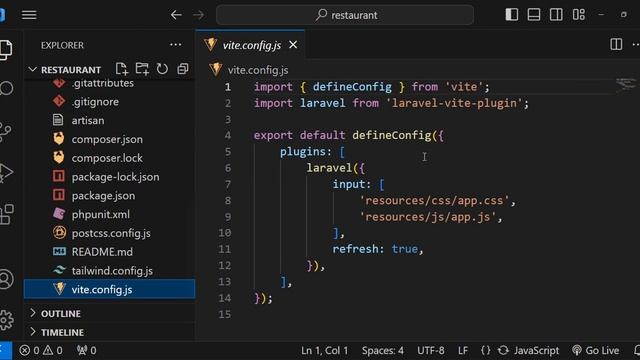
Task: Create a new file in RESTAURANT
Action: click(x=121, y=69)
